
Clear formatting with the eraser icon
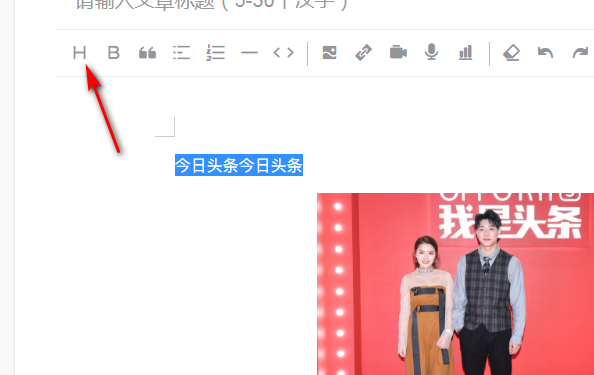click(511, 53)
